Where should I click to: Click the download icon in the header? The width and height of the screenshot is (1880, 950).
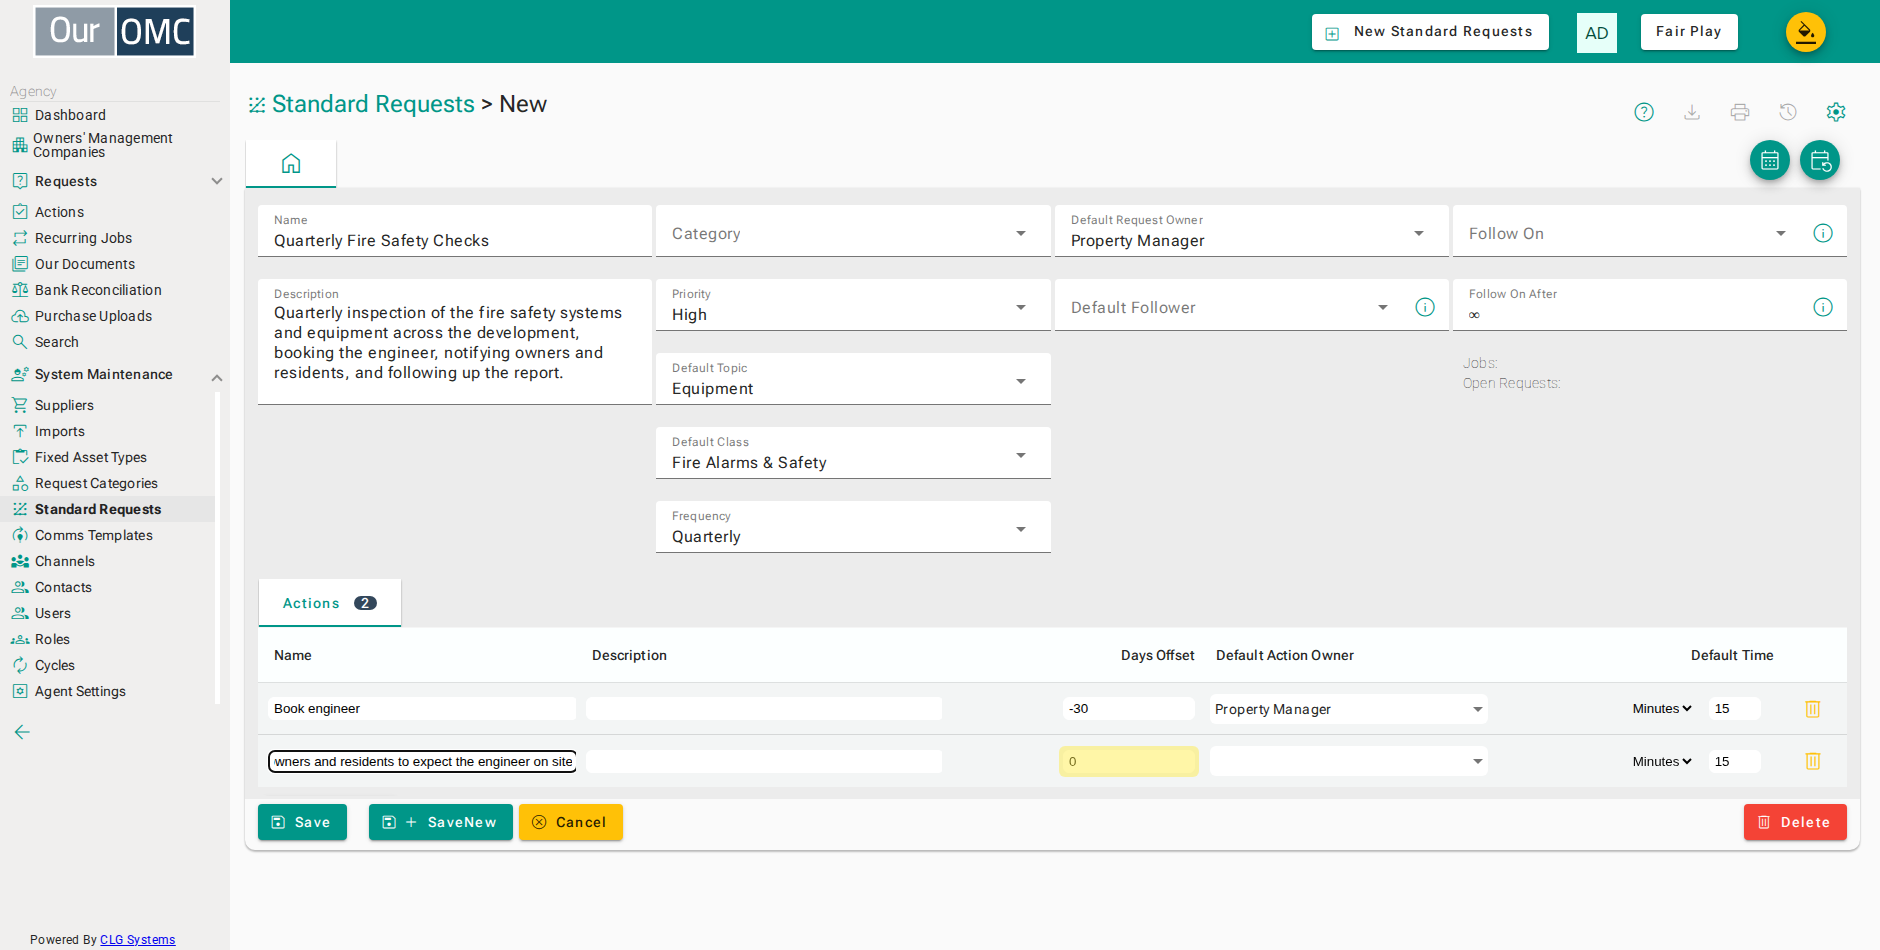point(1692,112)
